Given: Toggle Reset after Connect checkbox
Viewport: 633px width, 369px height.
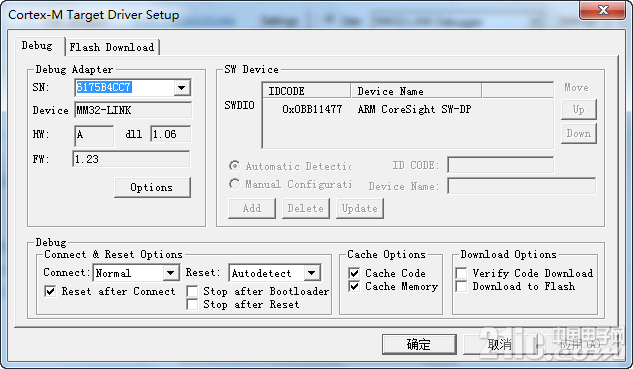Looking at the screenshot, I should tap(50, 291).
